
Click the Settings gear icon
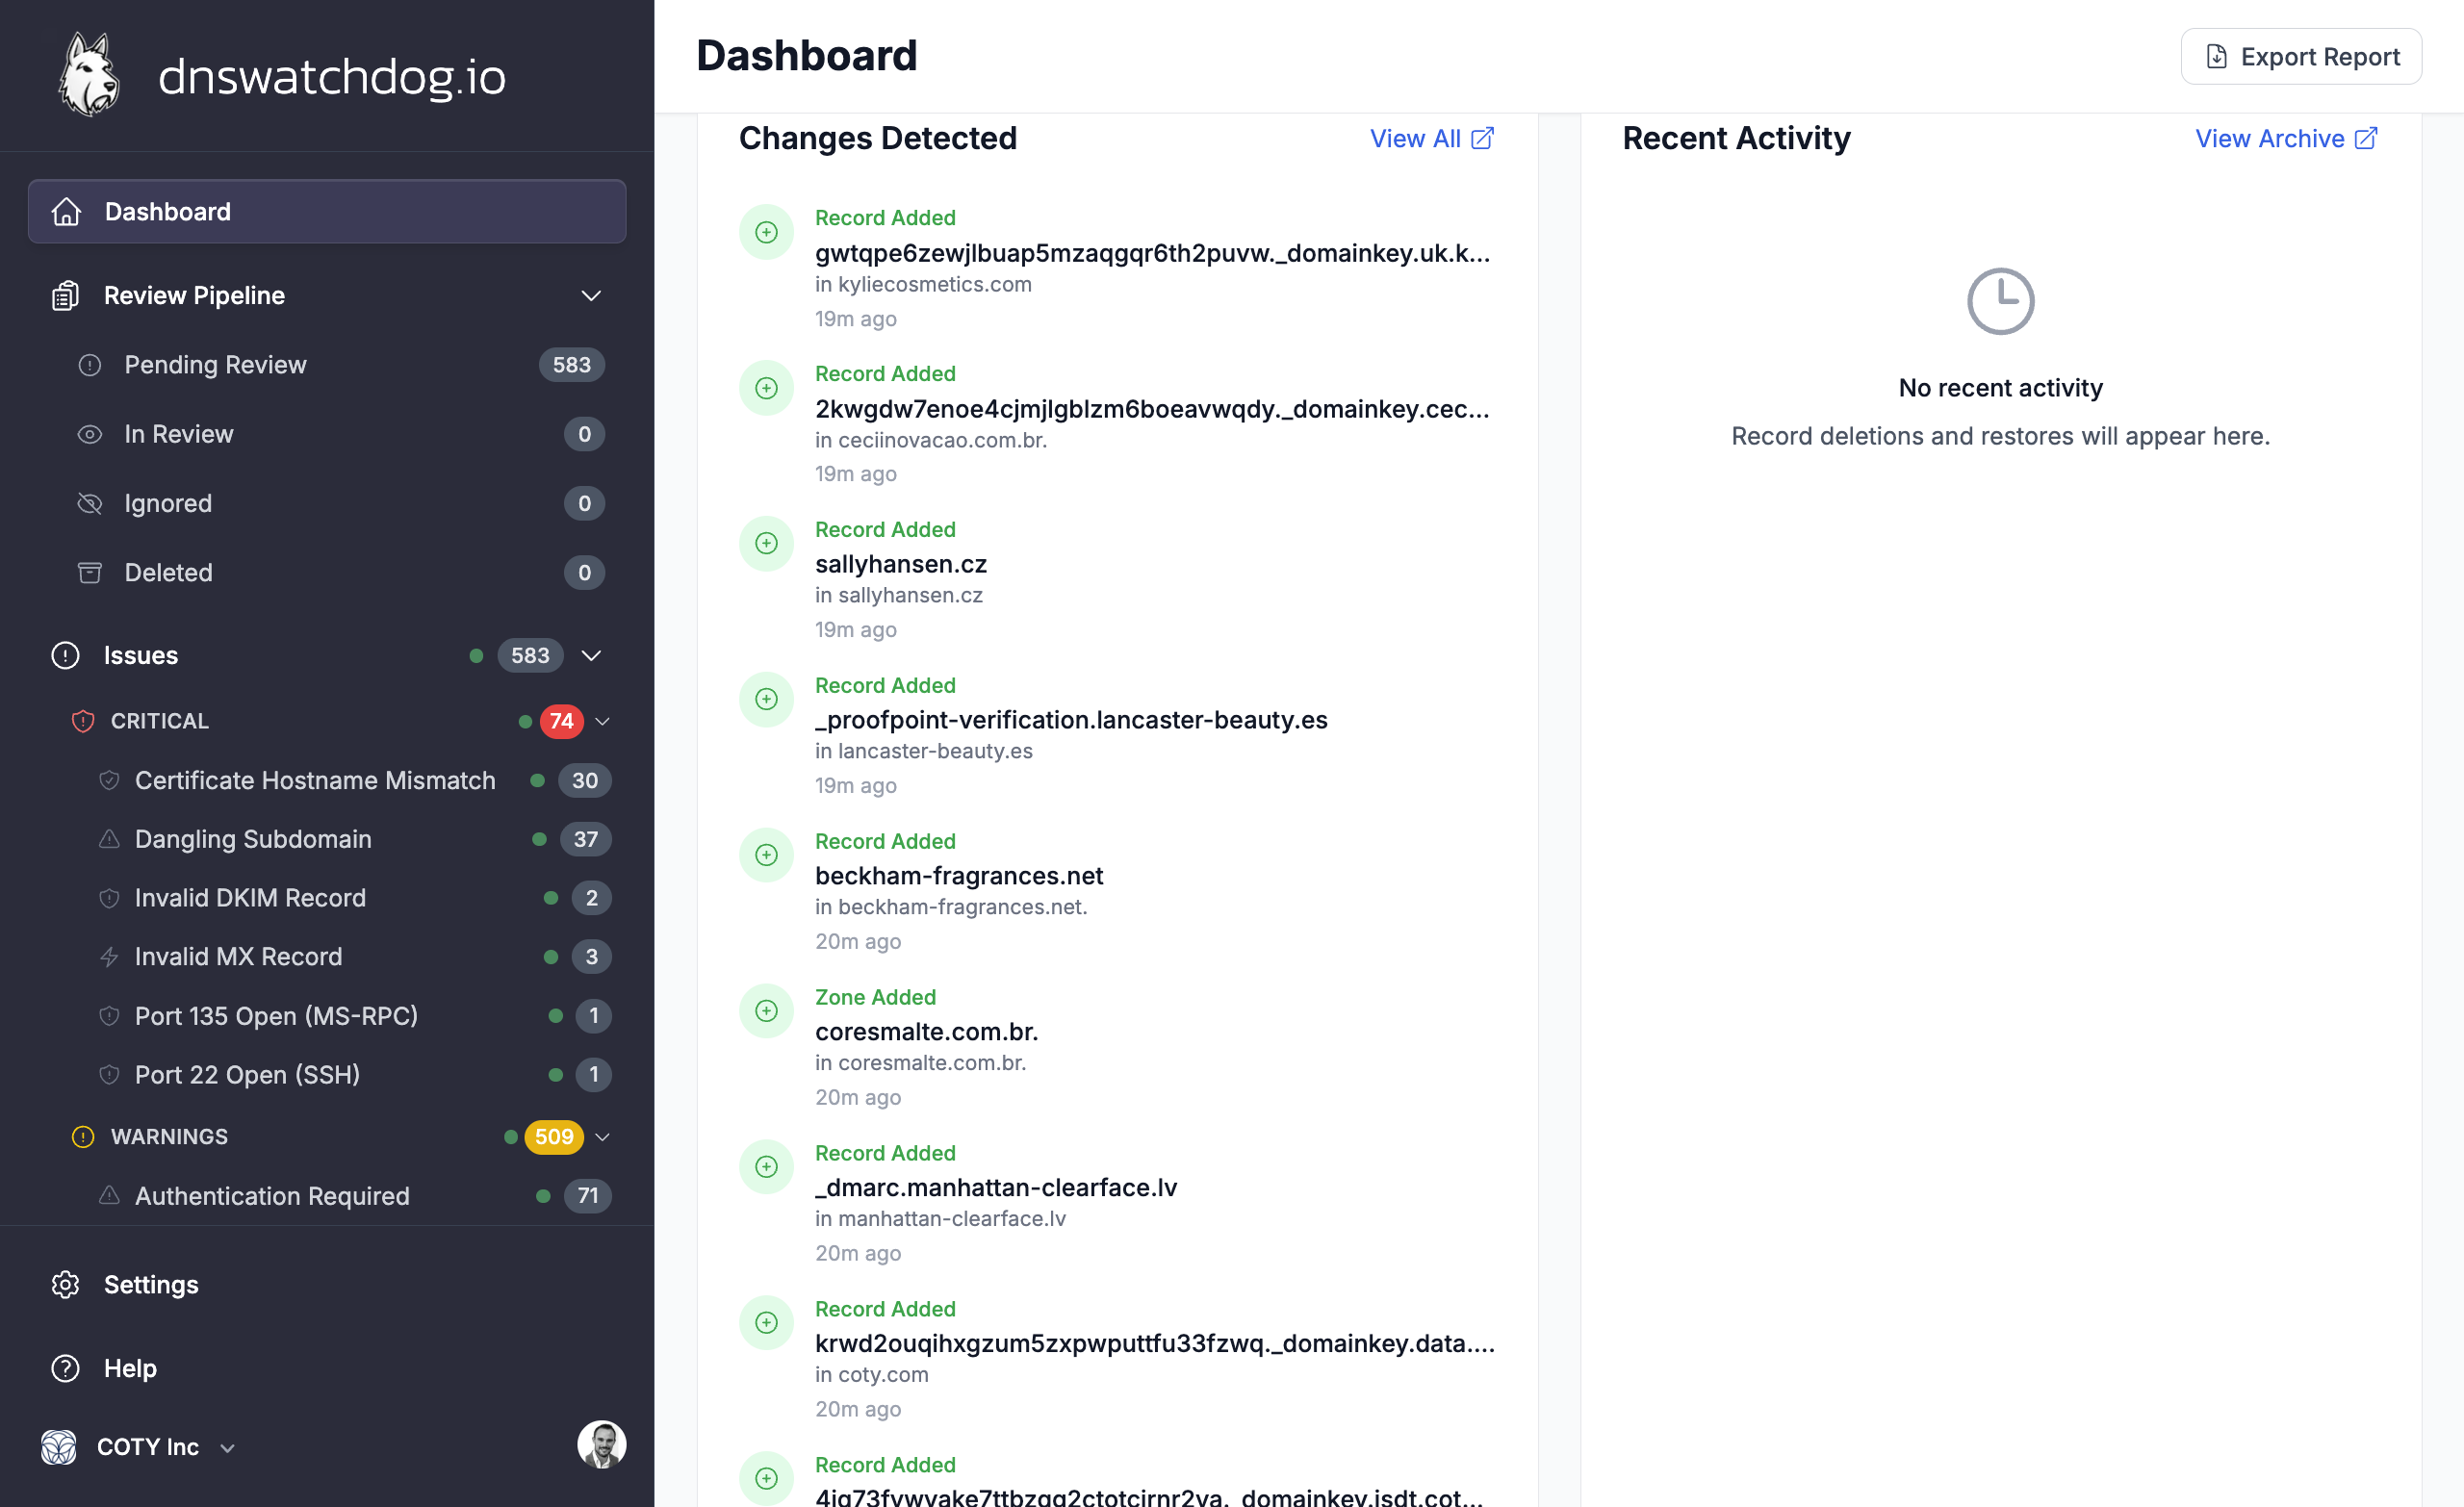[x=66, y=1285]
